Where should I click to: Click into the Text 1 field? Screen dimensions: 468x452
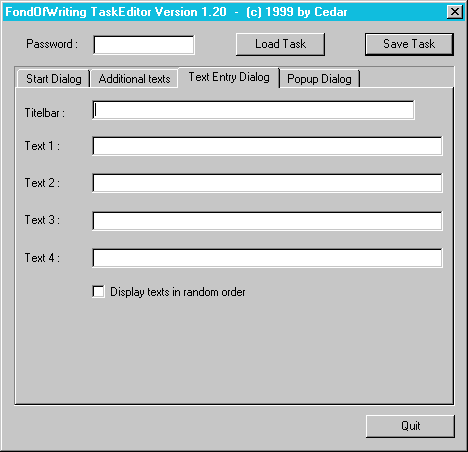click(x=267, y=146)
